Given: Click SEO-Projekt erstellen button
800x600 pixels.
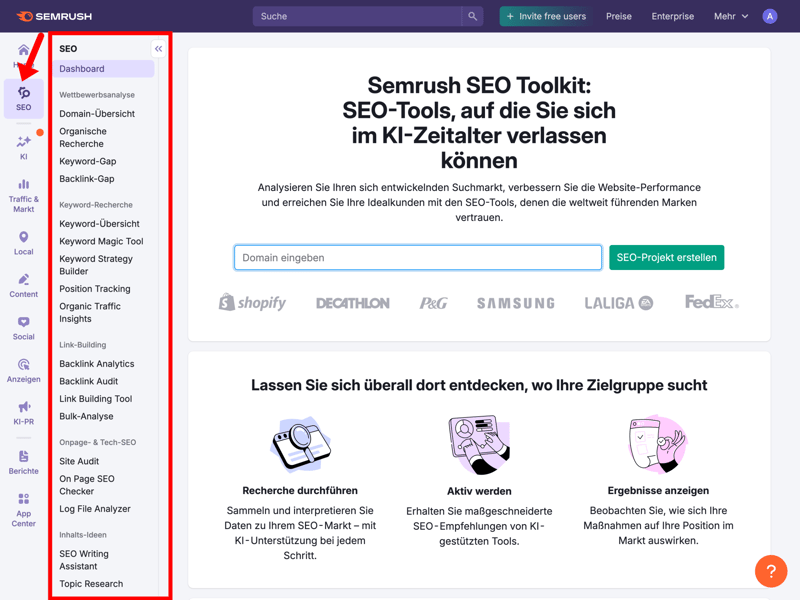Looking at the screenshot, I should pos(666,258).
